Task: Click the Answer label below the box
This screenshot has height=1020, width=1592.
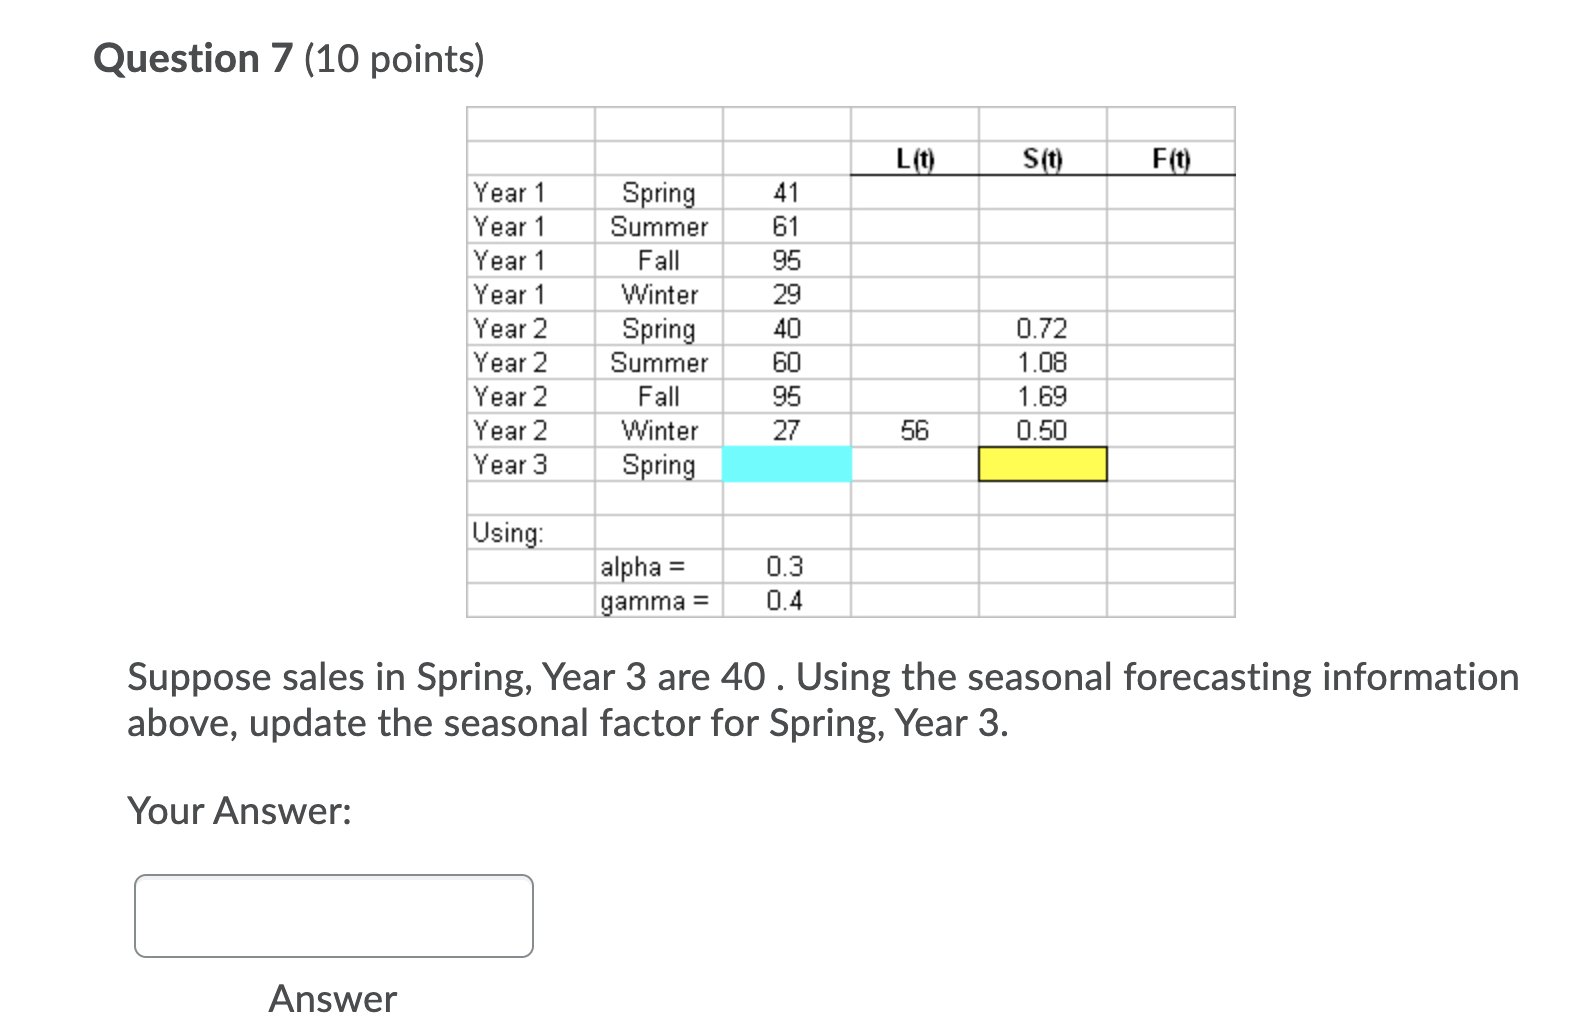Action: click(332, 998)
